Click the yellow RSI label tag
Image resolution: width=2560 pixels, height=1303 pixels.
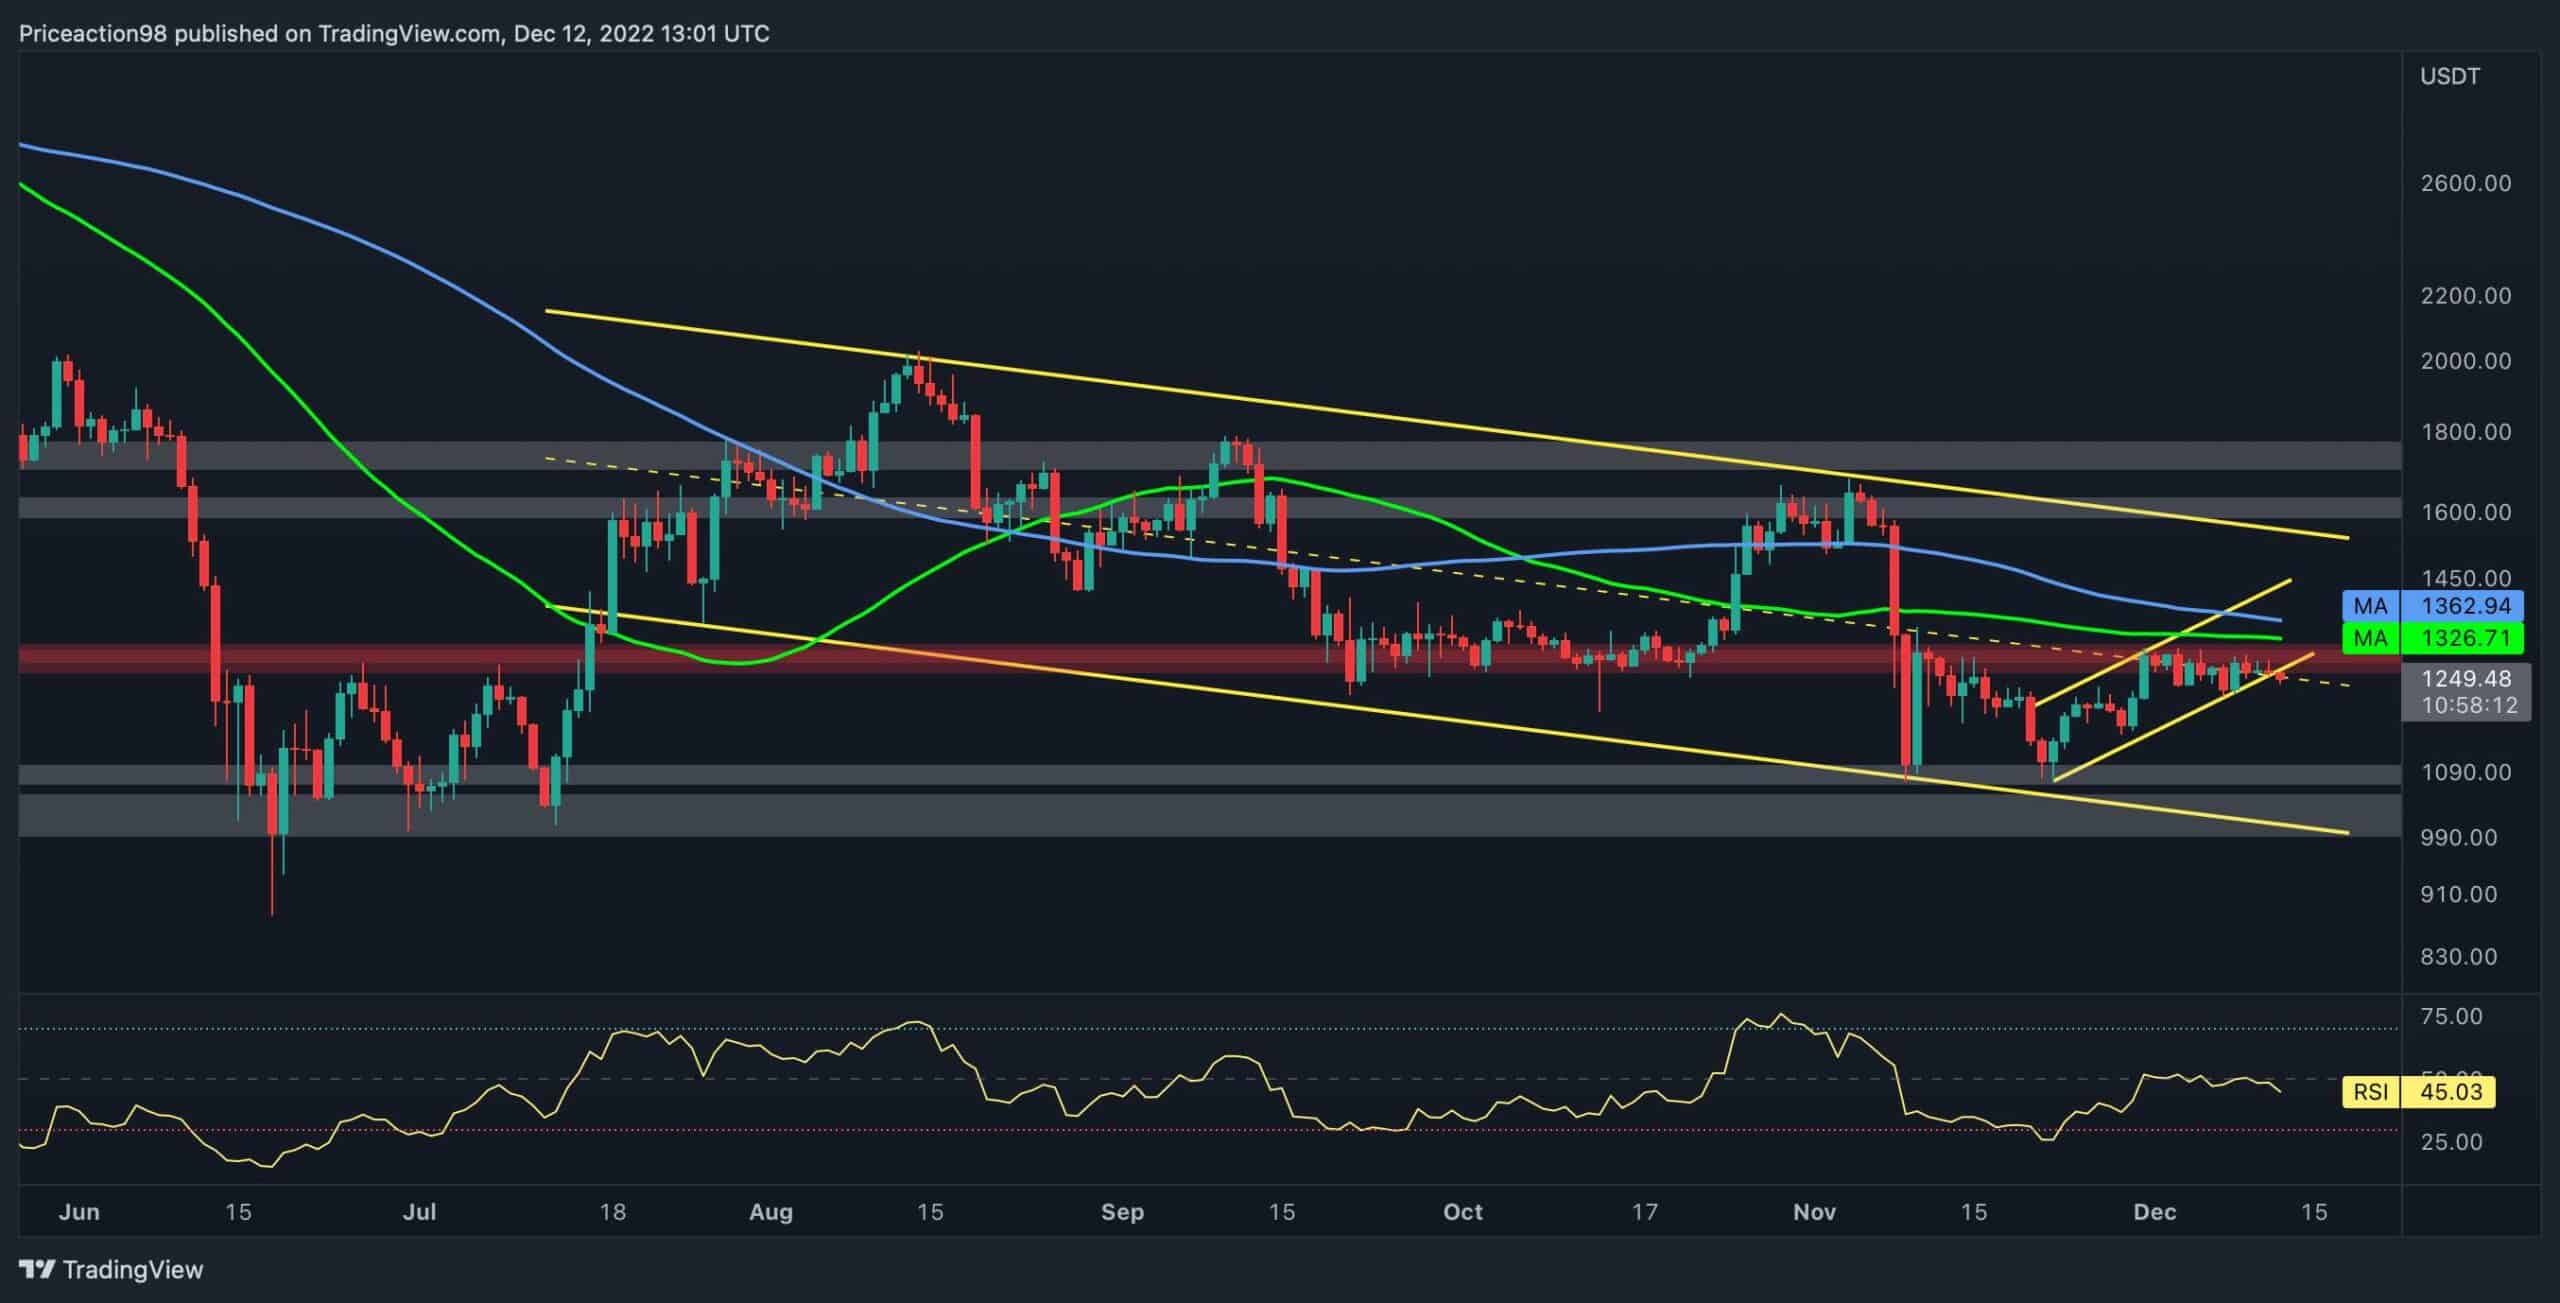[2370, 1092]
